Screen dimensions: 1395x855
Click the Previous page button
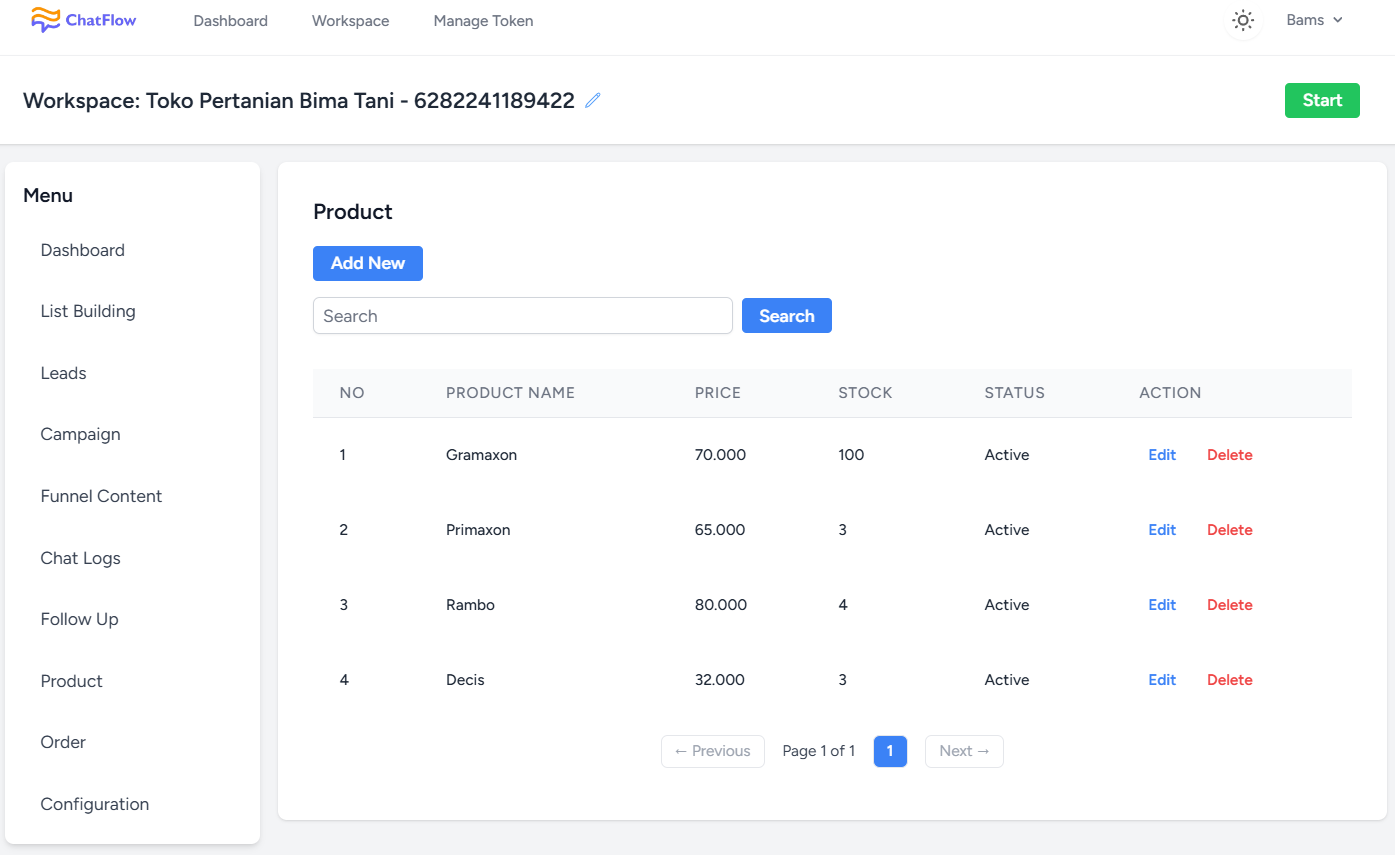713,751
